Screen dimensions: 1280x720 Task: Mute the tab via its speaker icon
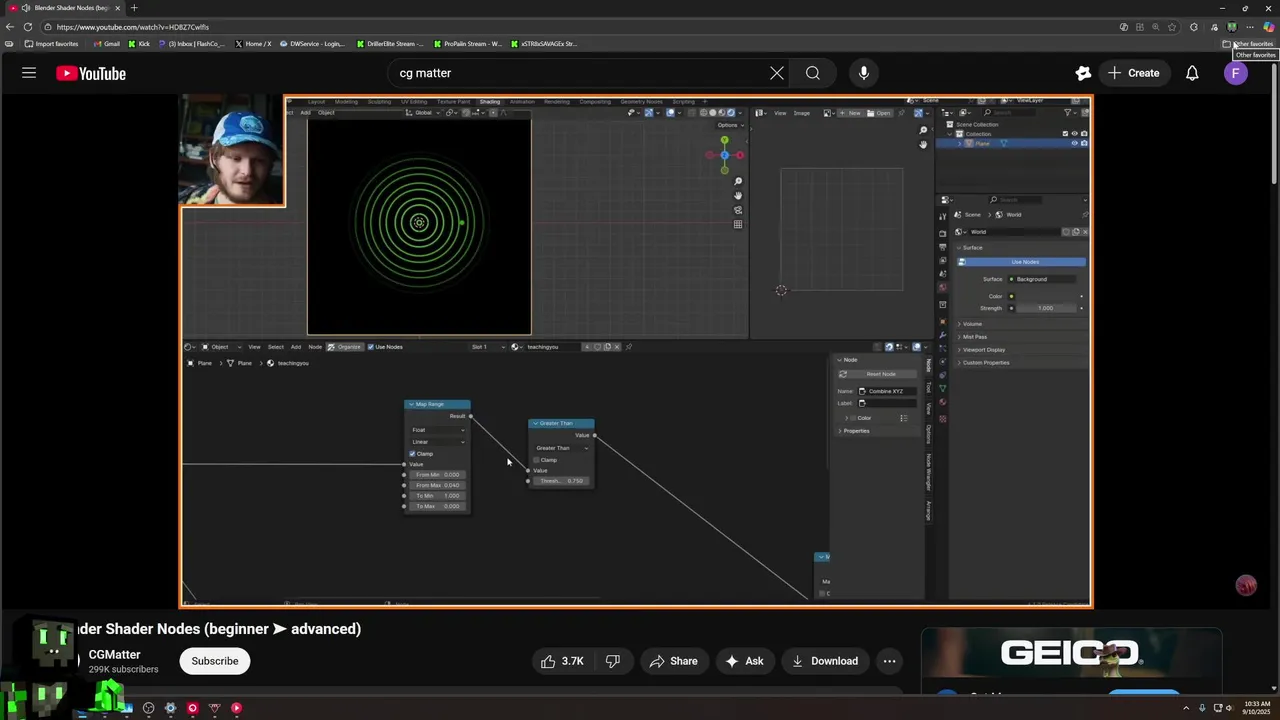tap(25, 8)
